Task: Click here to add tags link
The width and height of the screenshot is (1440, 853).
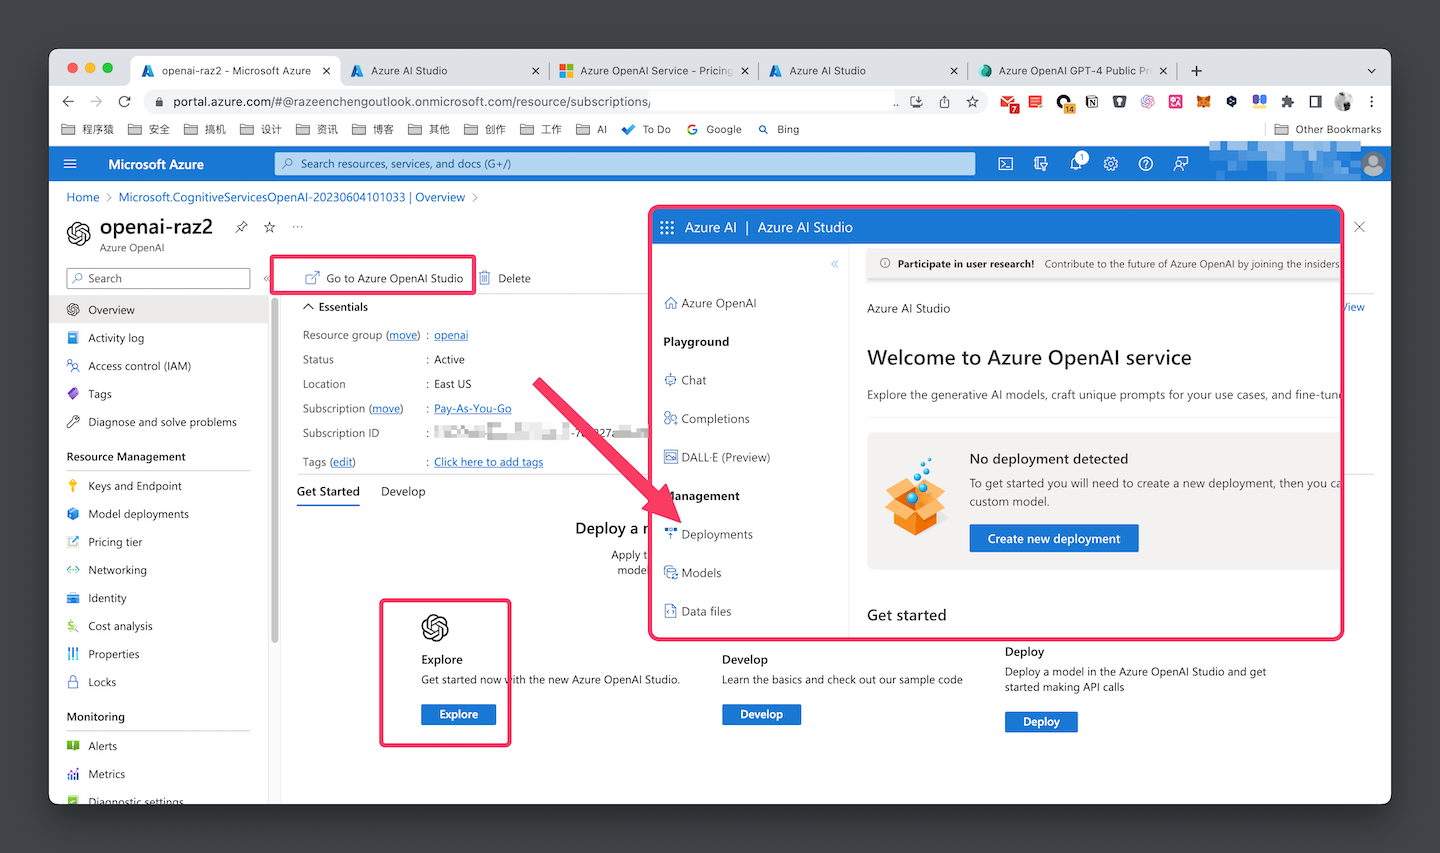Action: (x=489, y=462)
